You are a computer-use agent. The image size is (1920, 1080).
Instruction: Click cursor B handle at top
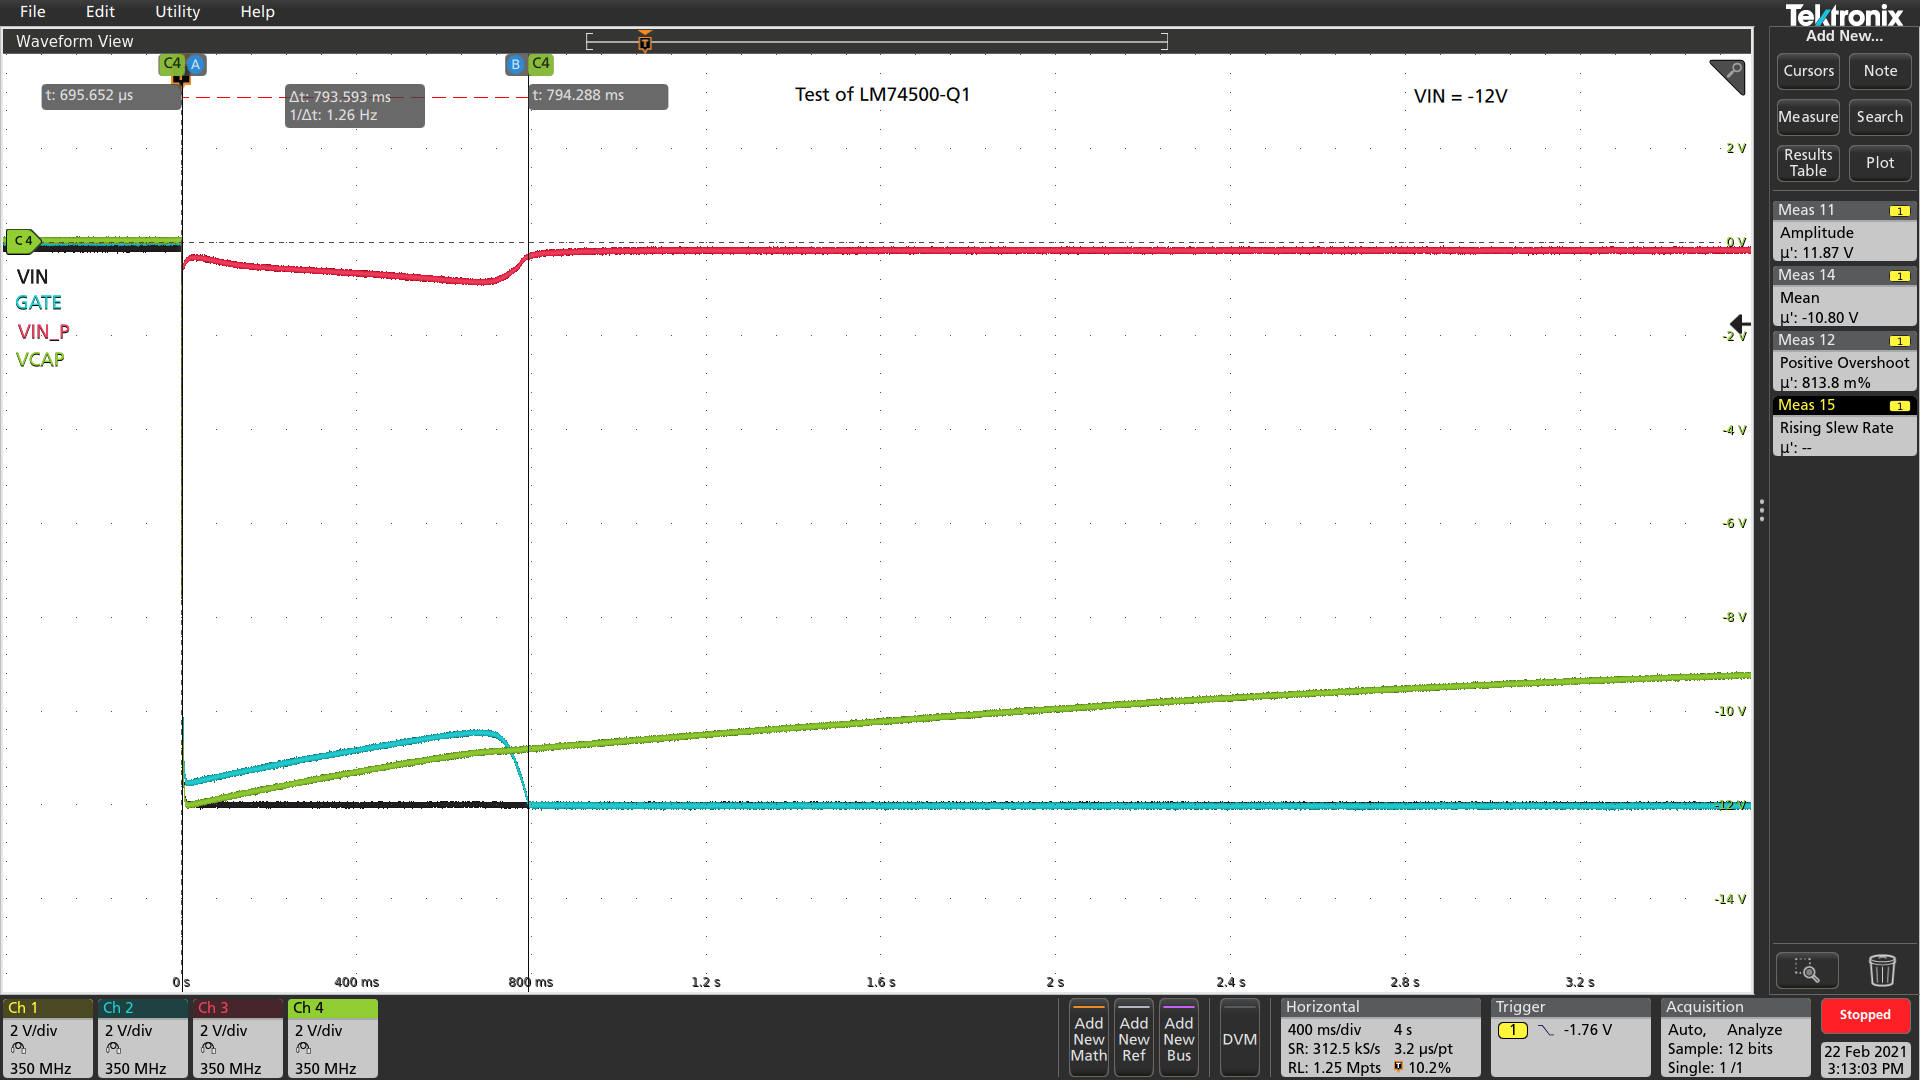tap(515, 64)
